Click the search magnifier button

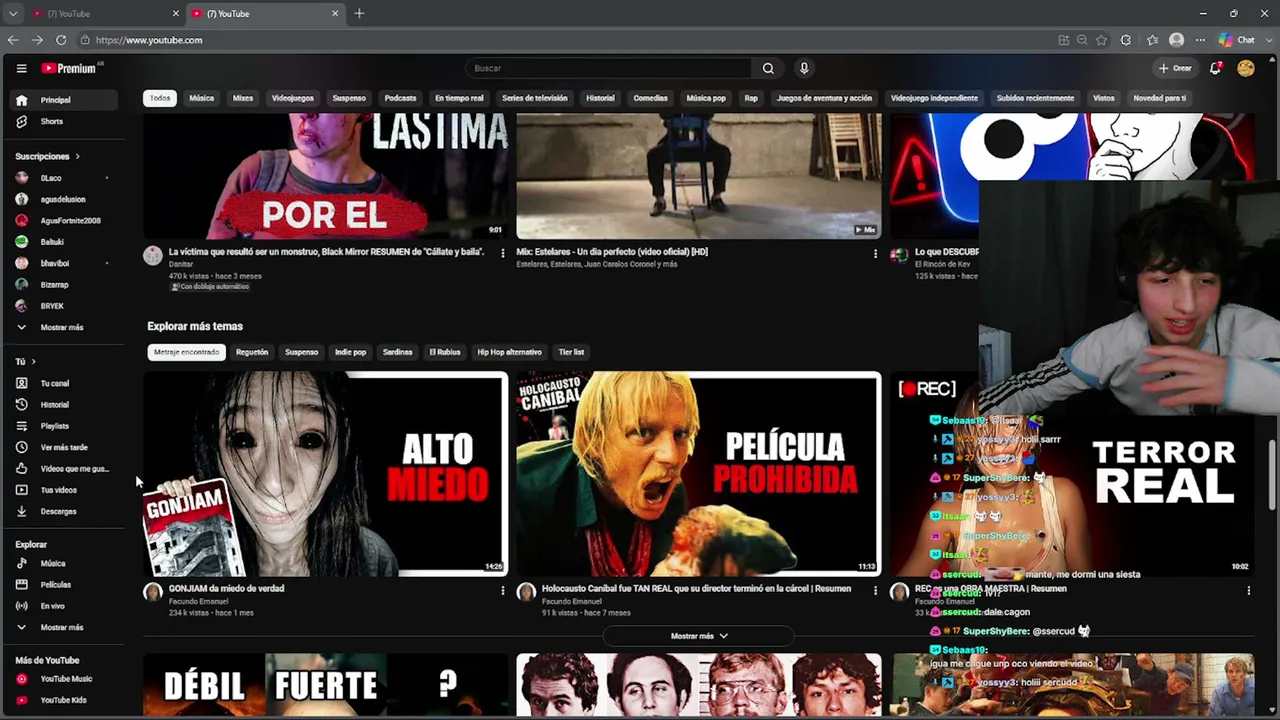(768, 68)
